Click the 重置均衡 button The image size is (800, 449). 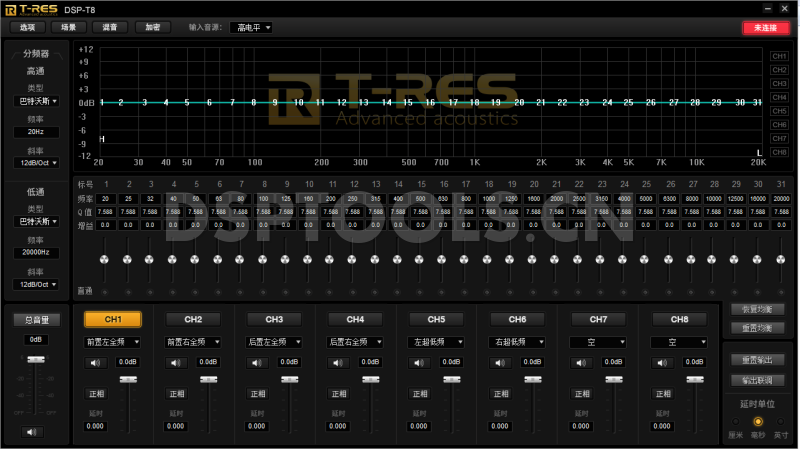757,328
